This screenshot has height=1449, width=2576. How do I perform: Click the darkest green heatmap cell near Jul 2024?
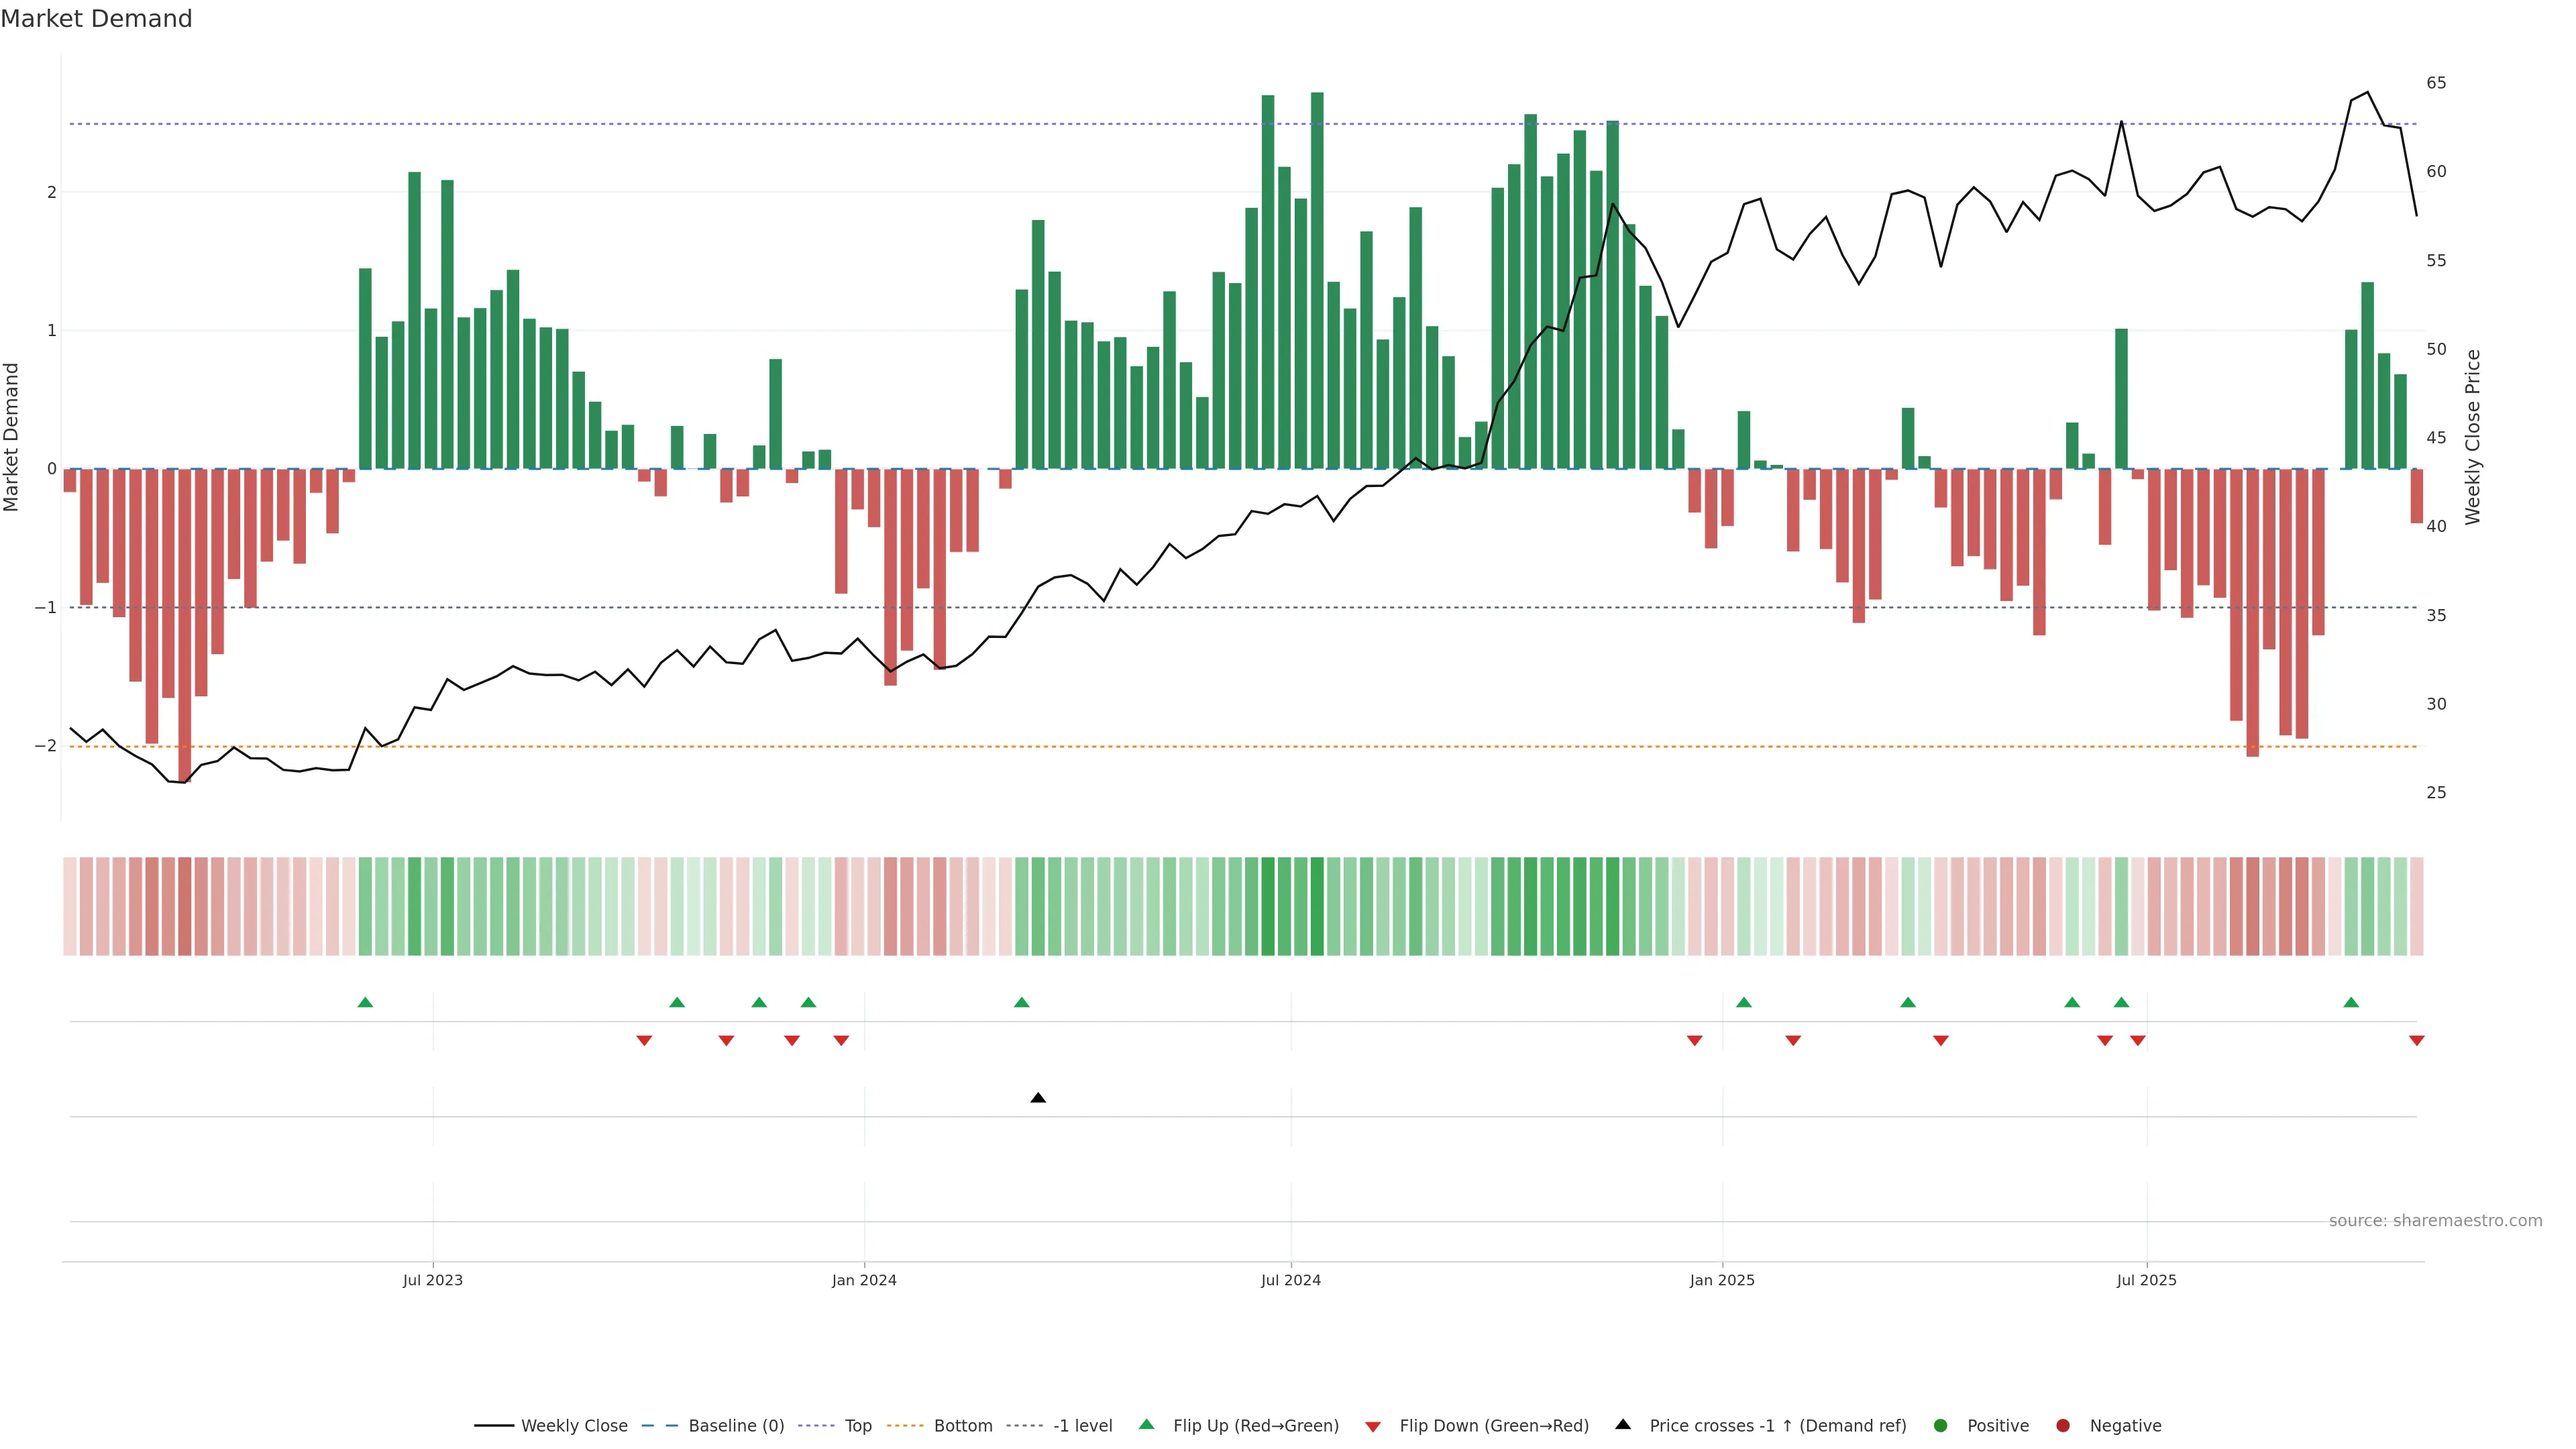pyautogui.click(x=1317, y=906)
